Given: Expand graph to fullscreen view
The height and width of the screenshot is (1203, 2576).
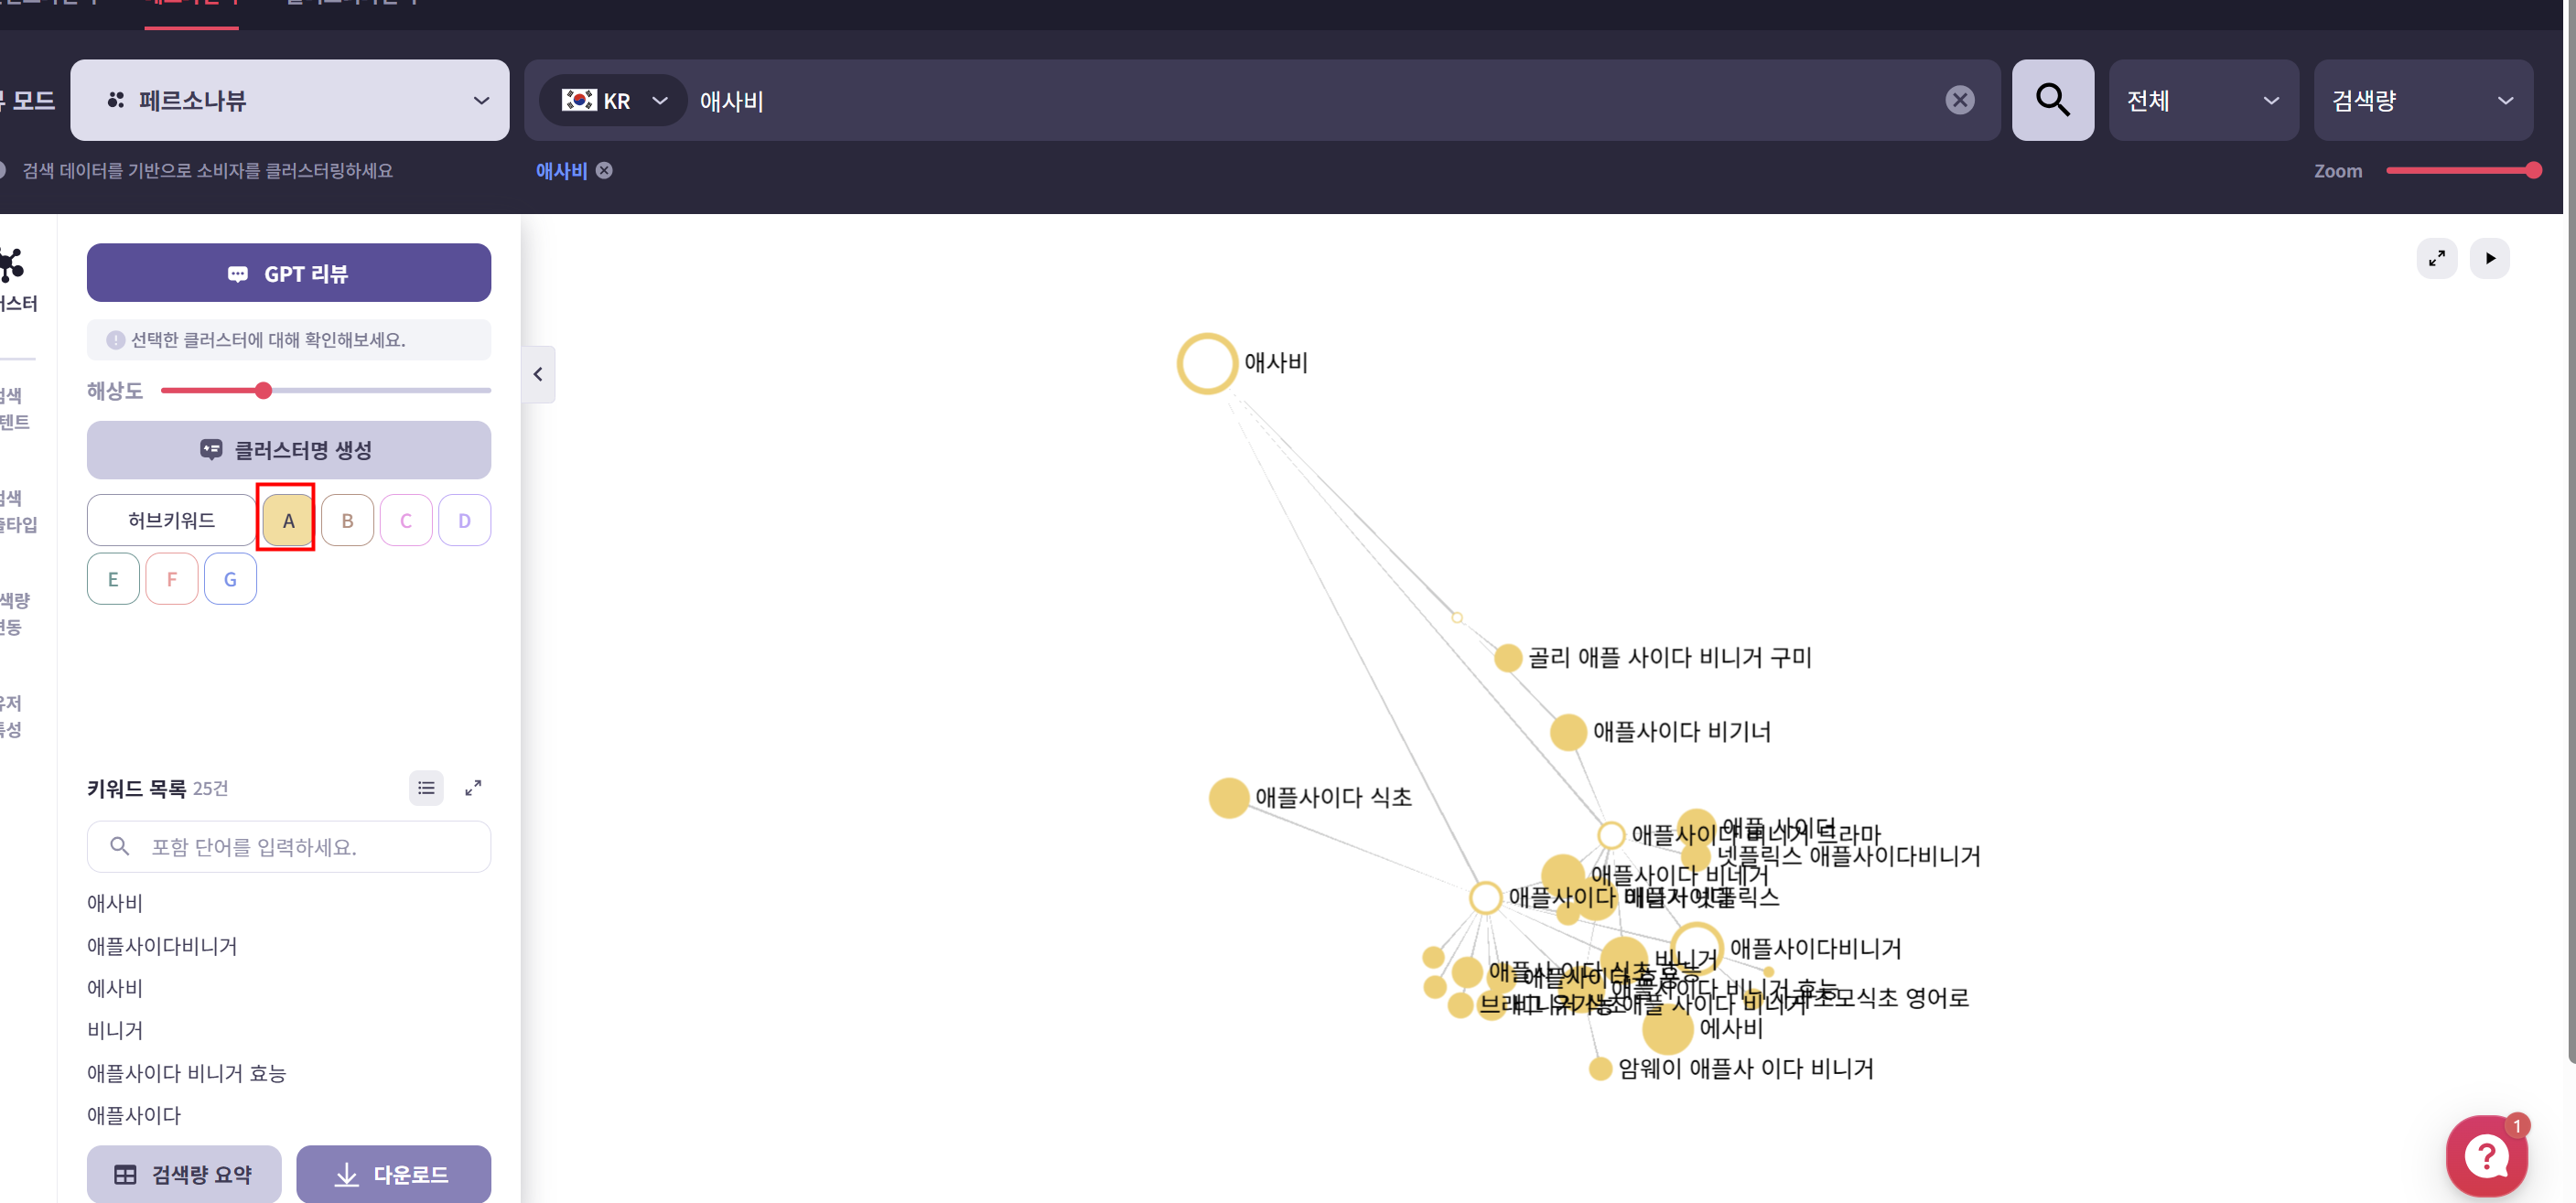Looking at the screenshot, I should click(2436, 258).
